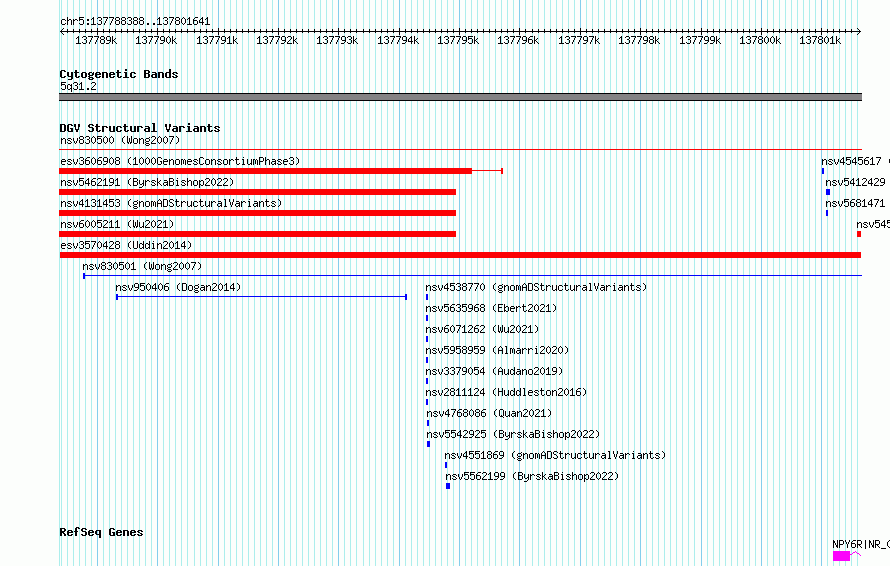Select the nsv5462191 (ByrskaBishop2022) label
This screenshot has height=566, width=890.
147,182
